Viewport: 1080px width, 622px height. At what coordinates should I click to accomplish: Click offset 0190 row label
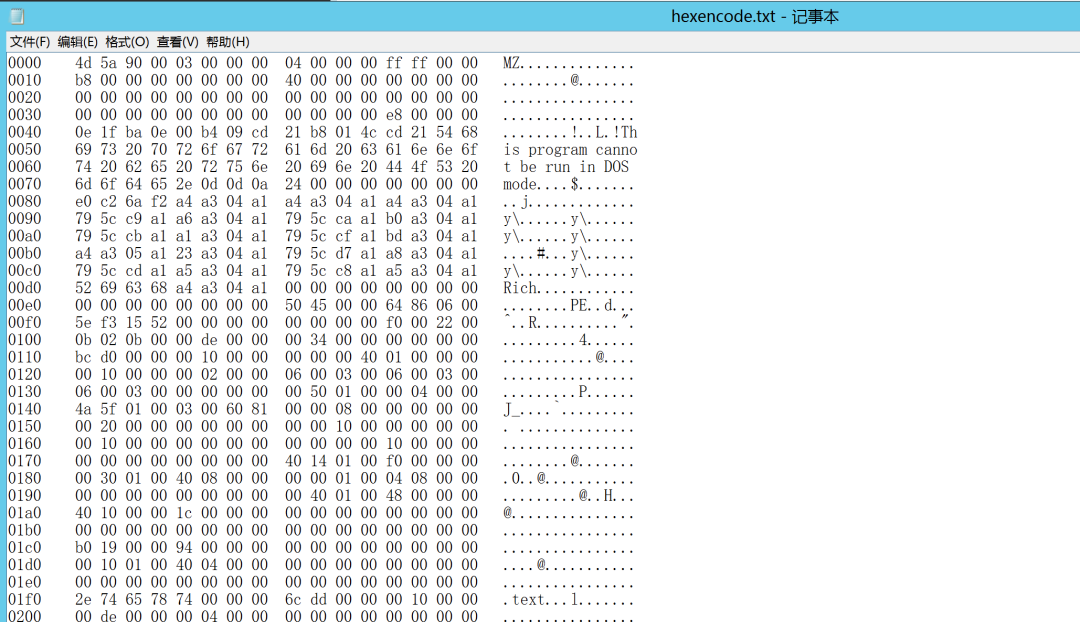point(25,495)
